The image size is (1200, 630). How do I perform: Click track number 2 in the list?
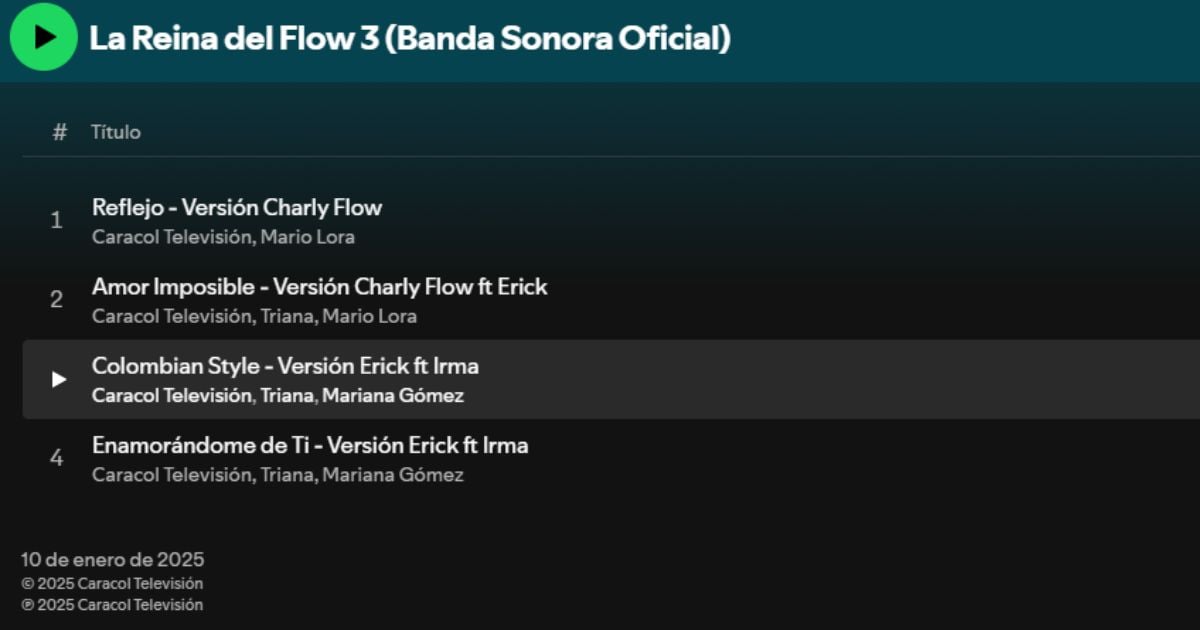[x=57, y=299]
